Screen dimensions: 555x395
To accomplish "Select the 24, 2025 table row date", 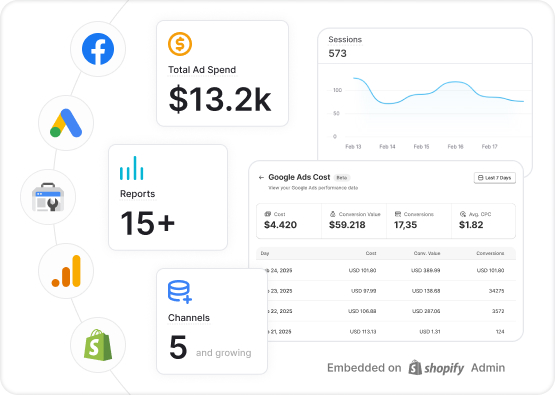I will tap(279, 270).
